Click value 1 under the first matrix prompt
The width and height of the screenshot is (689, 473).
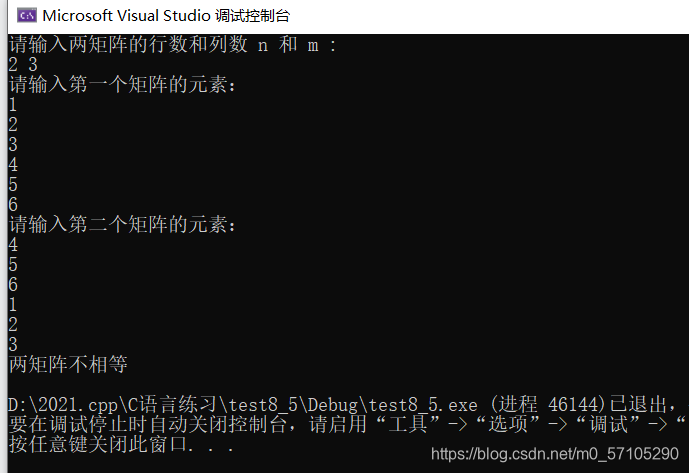(x=13, y=105)
